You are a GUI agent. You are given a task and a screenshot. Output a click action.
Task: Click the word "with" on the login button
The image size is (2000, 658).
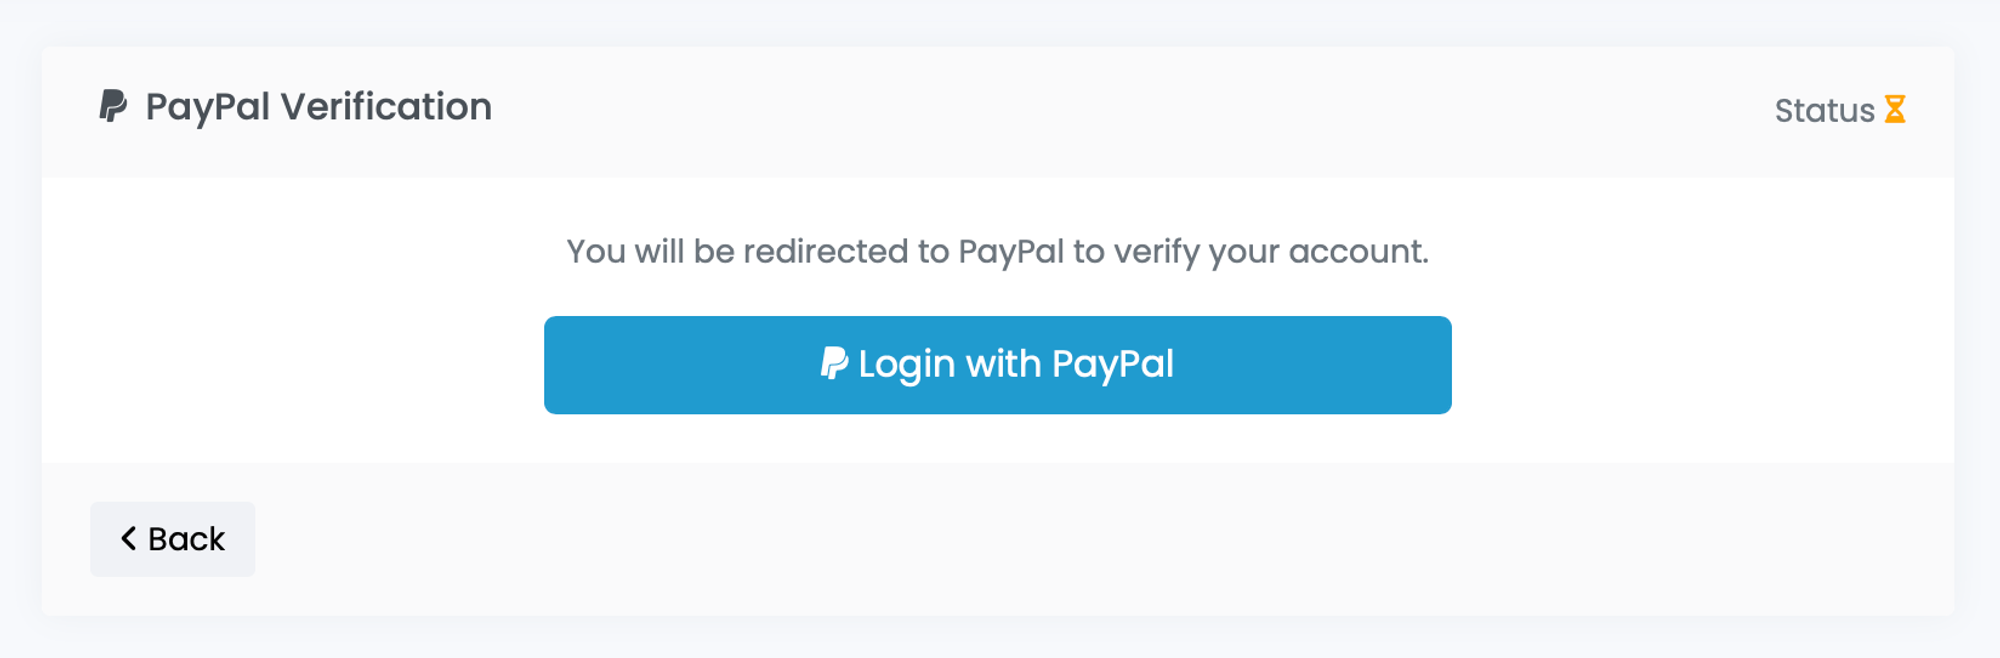coord(1003,365)
